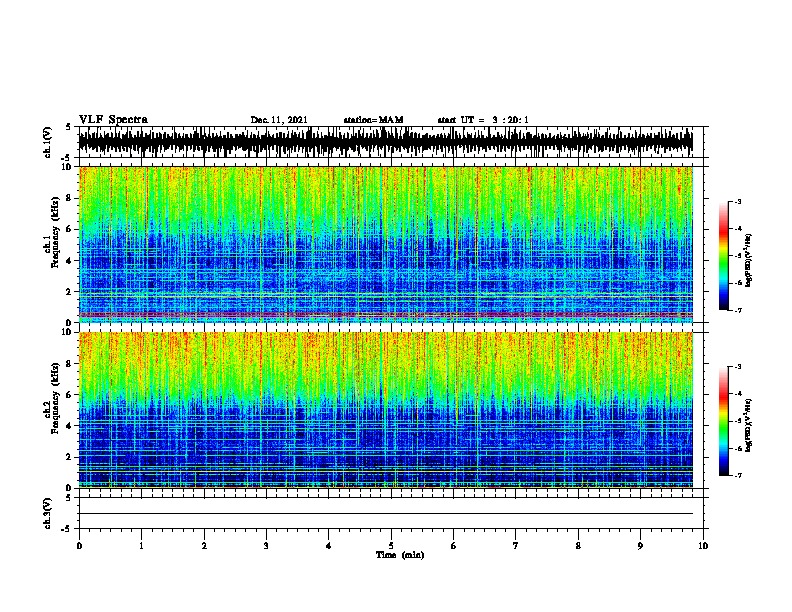Click time axis tick label "0"
This screenshot has height=612, width=792.
pos(79,546)
